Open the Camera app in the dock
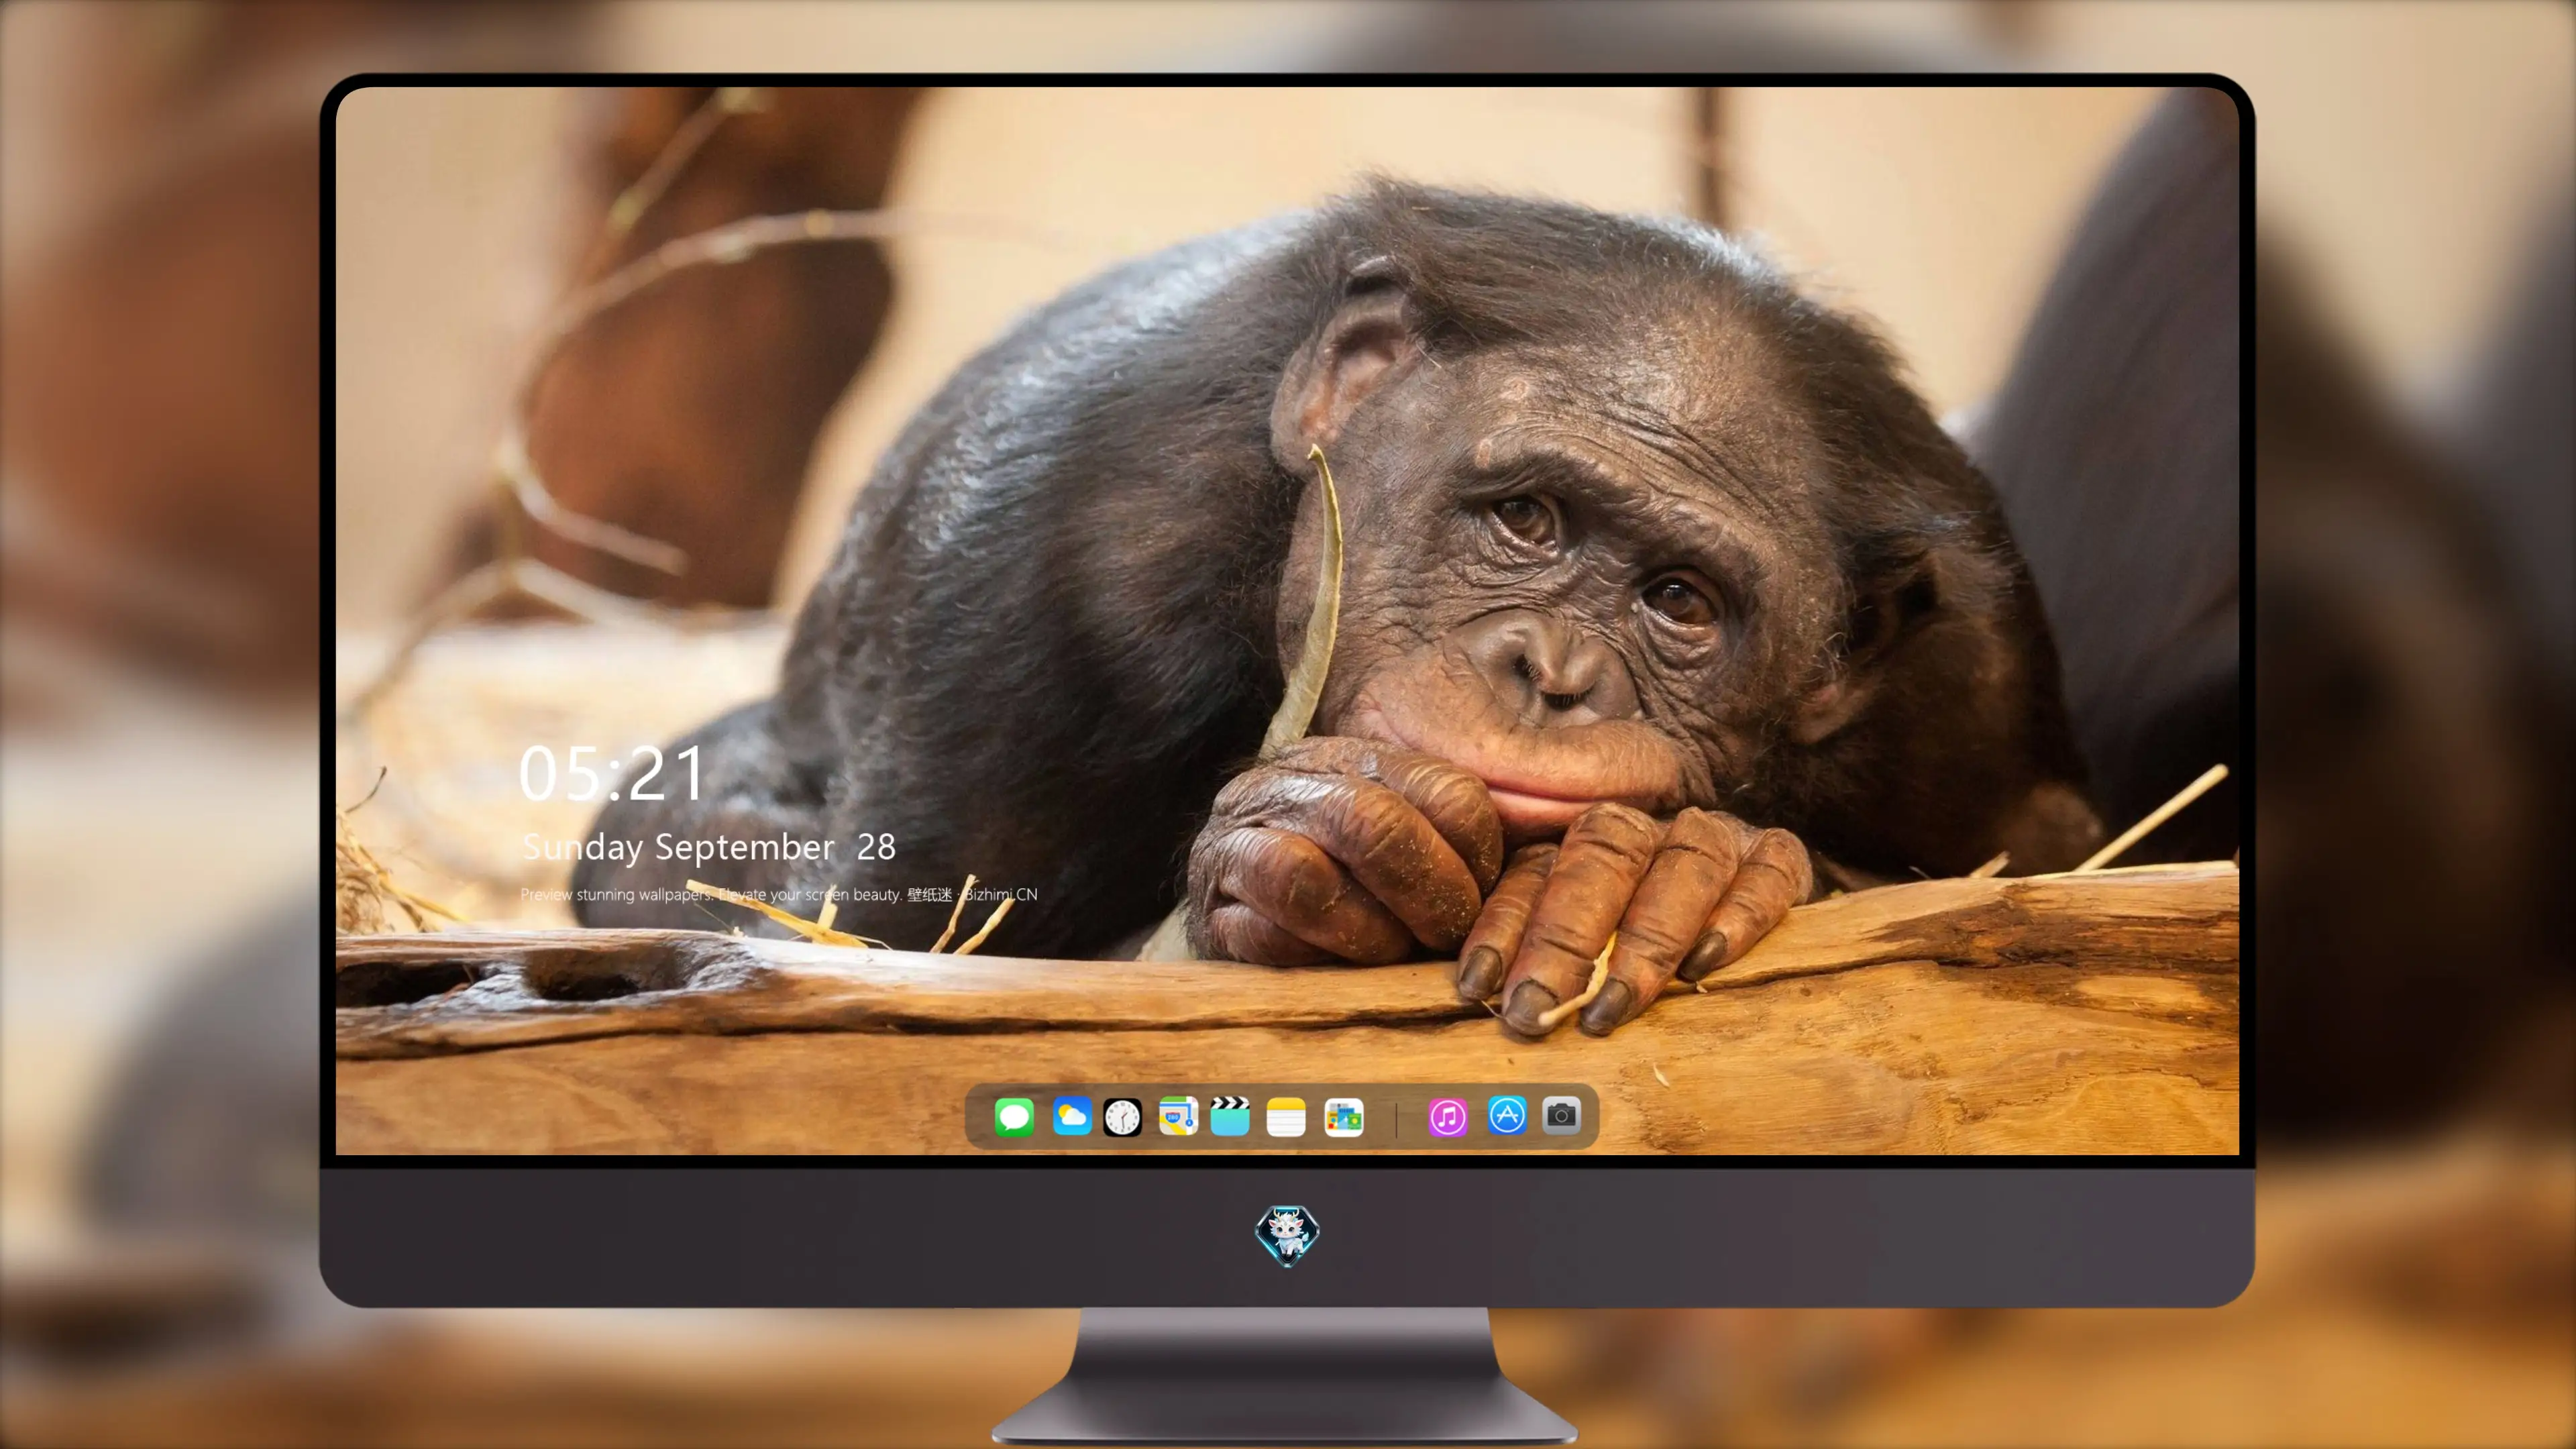Viewport: 2576px width, 1449px height. click(1561, 1116)
